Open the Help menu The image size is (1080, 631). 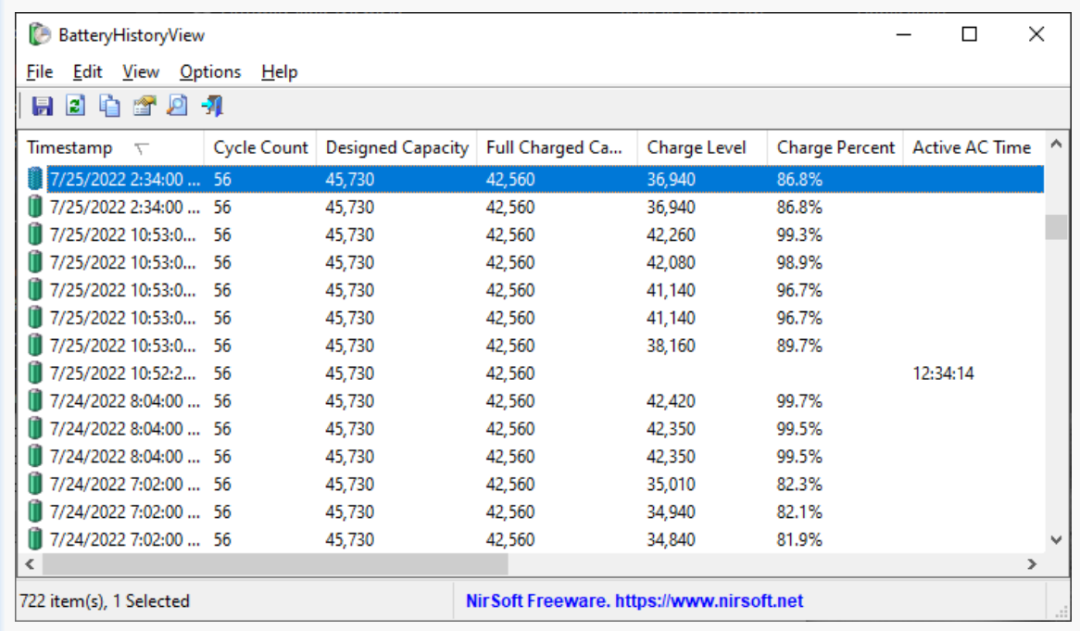279,72
